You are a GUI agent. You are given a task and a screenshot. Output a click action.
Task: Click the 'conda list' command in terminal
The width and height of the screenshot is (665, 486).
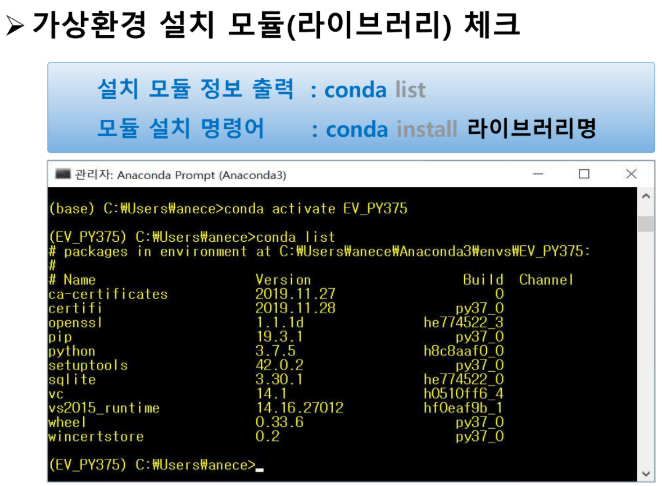(295, 237)
